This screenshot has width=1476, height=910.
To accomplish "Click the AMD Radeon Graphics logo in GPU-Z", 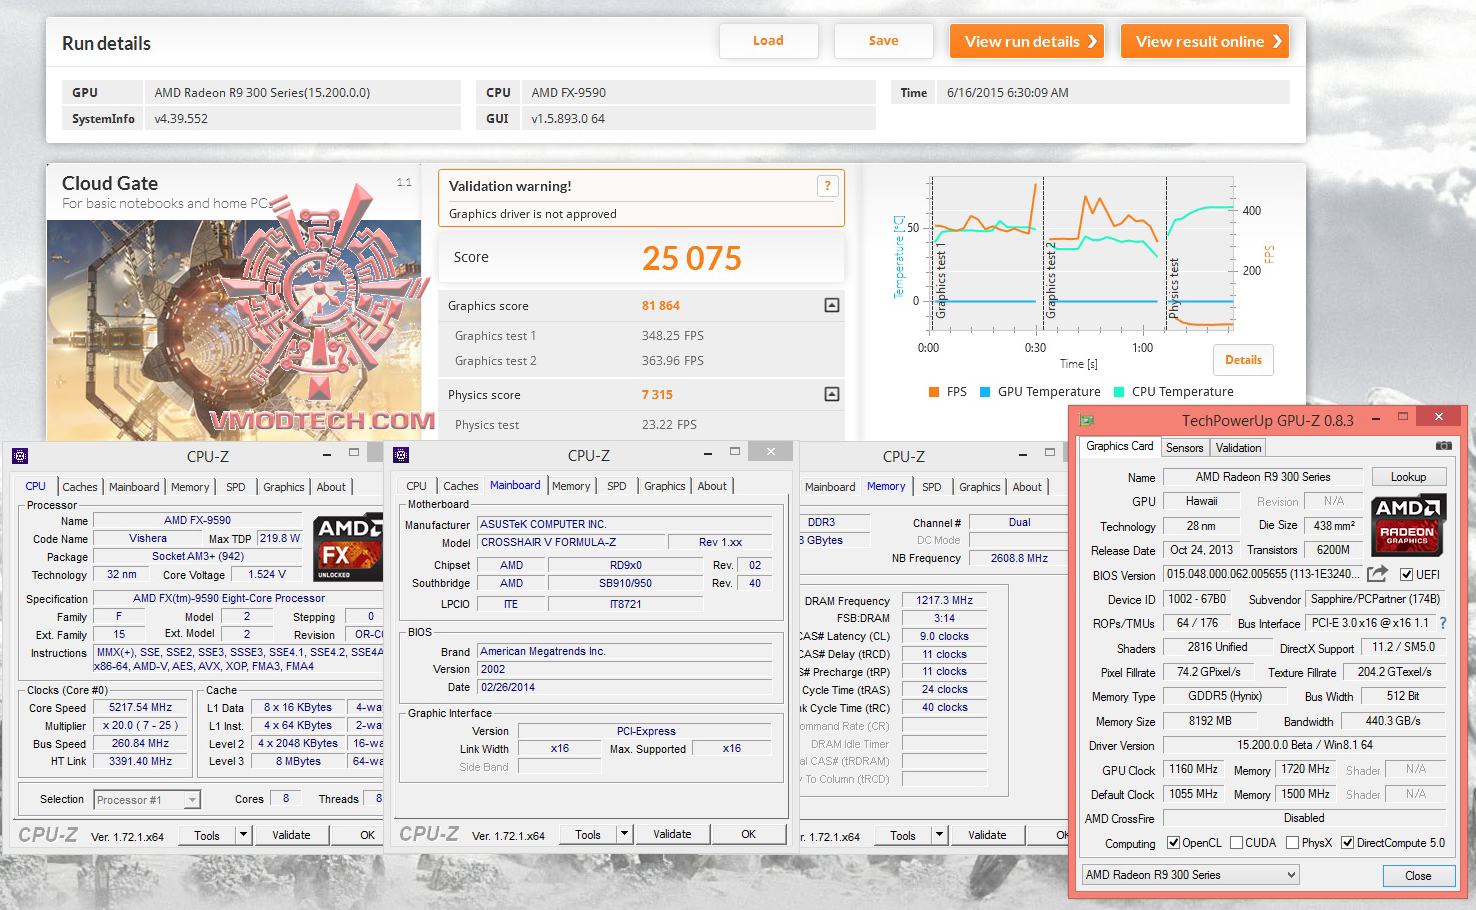I will [x=1408, y=526].
